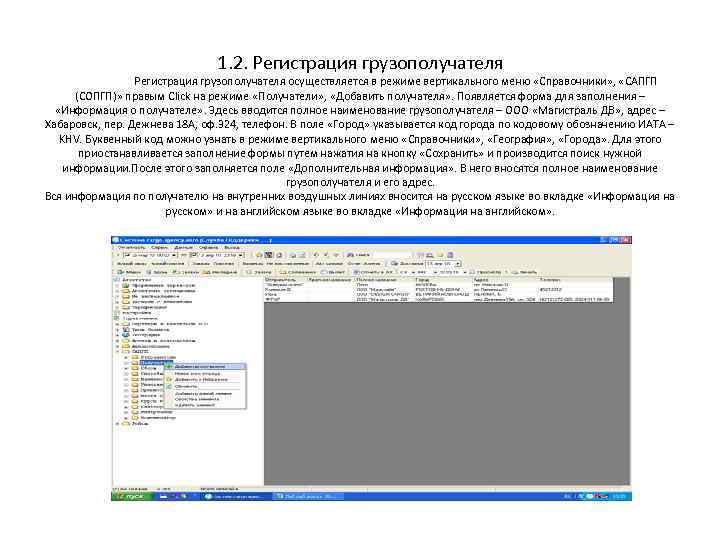Click the system tray clock

coord(620,496)
